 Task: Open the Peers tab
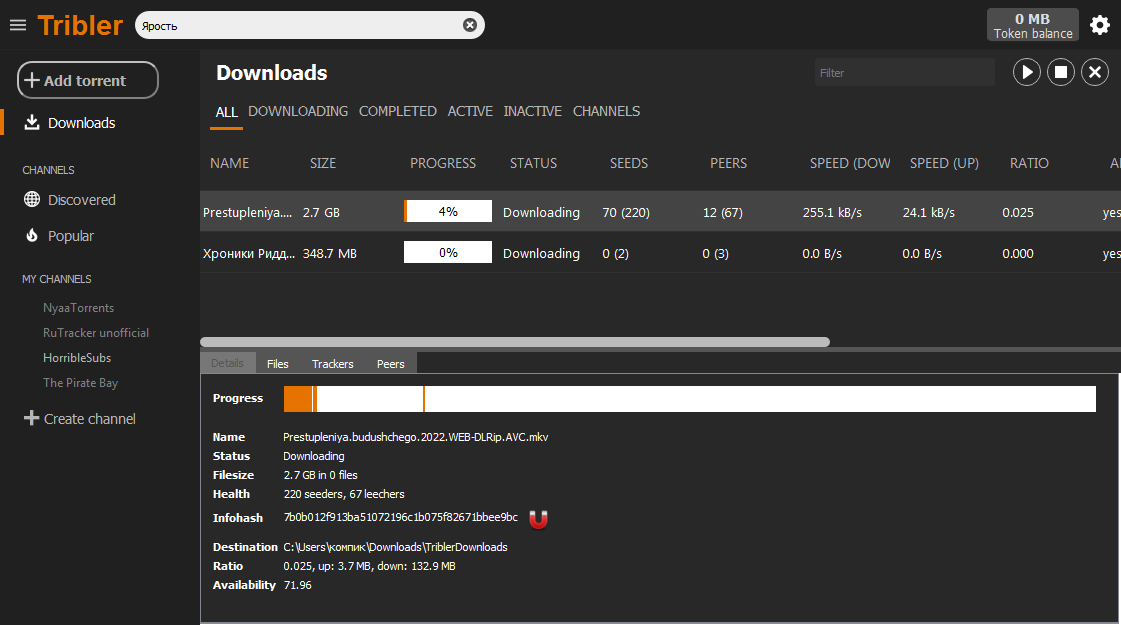pyautogui.click(x=390, y=364)
